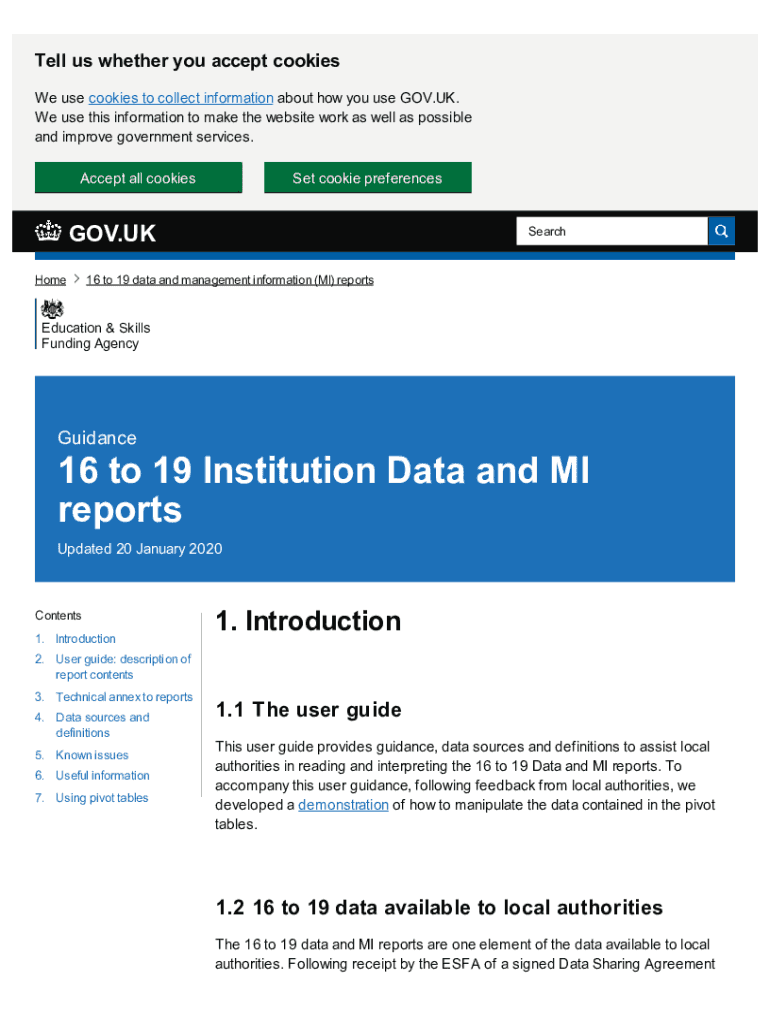This screenshot has width=770, height=1024.
Task: Click the search magnifier icon button
Action: 721,231
